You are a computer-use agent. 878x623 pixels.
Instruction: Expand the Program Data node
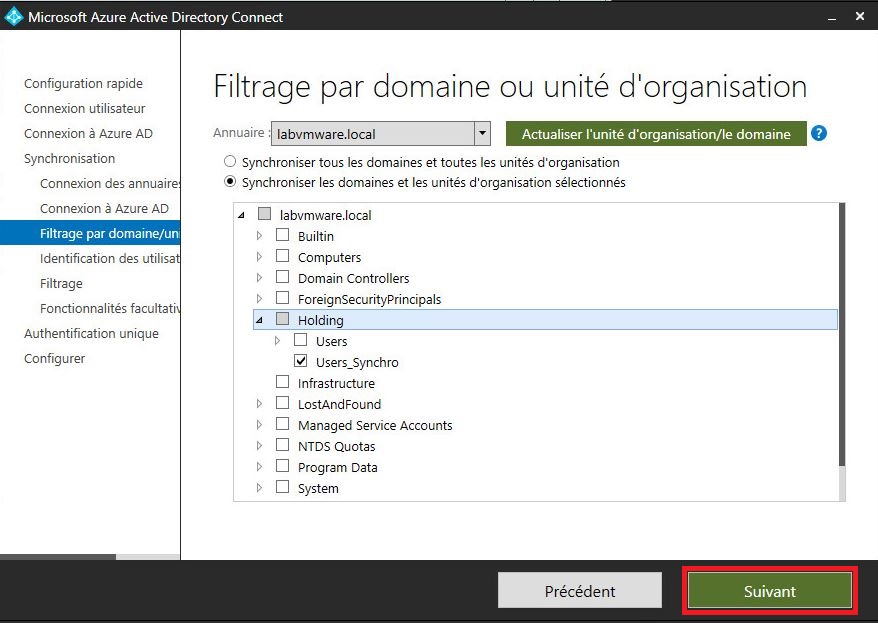tap(259, 467)
